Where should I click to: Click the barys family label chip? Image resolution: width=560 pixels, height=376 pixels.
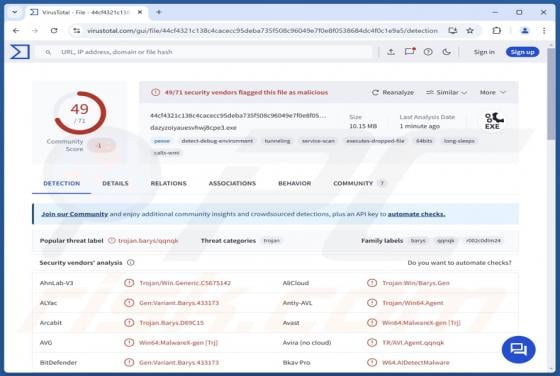(x=418, y=241)
